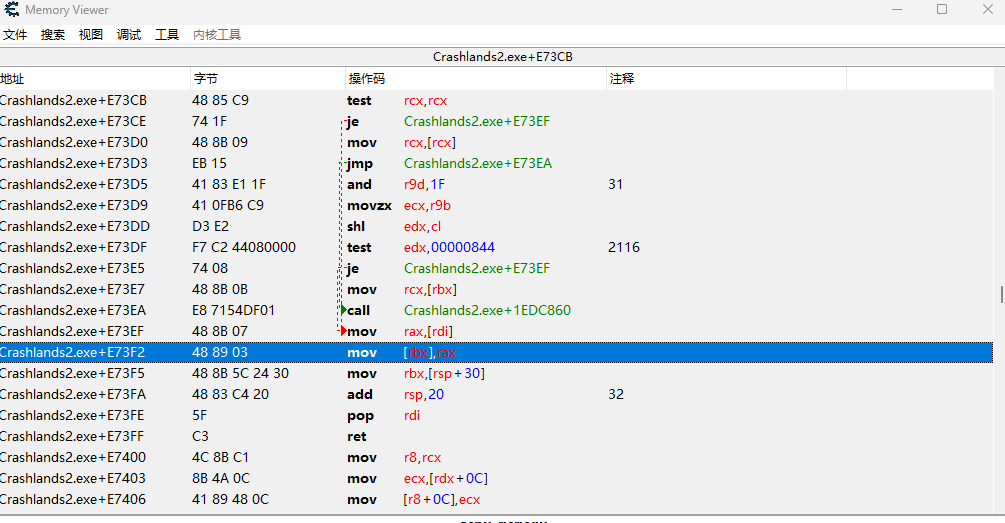Viewport: 1005px width, 523px height.
Task: Select row address Crashlands2.exe+E73D9
Action: pyautogui.click(x=74, y=205)
